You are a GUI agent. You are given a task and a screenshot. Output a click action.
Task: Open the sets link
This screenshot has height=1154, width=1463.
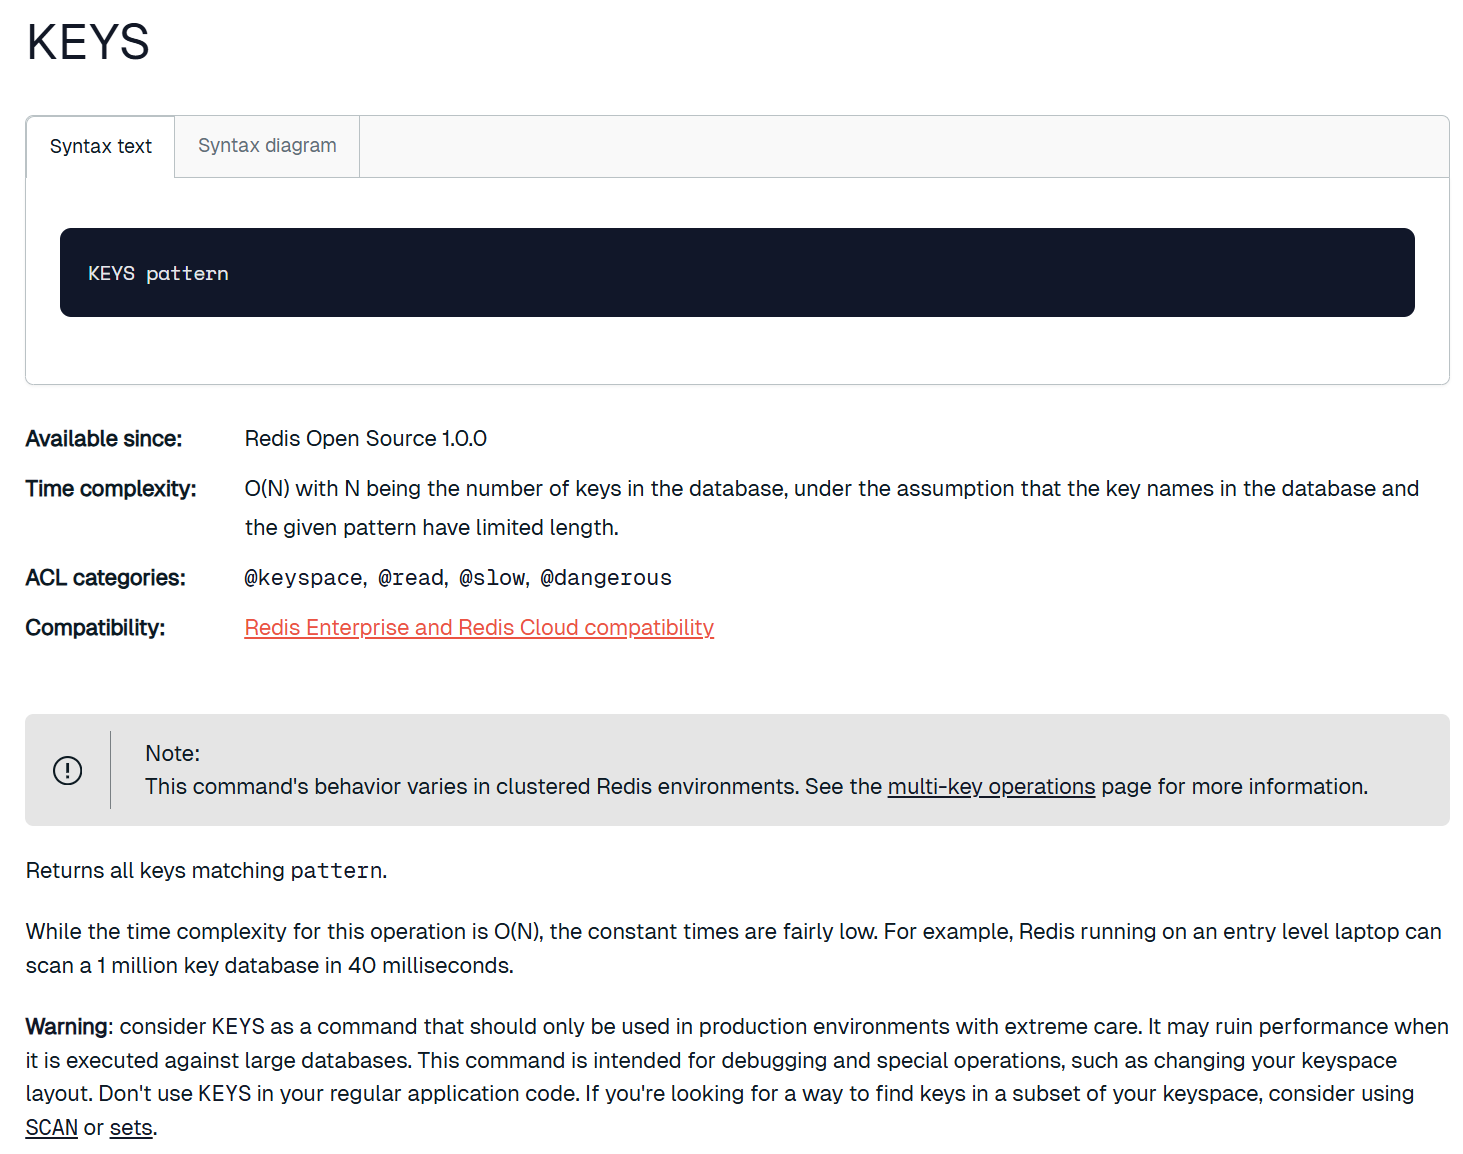pos(131,1127)
